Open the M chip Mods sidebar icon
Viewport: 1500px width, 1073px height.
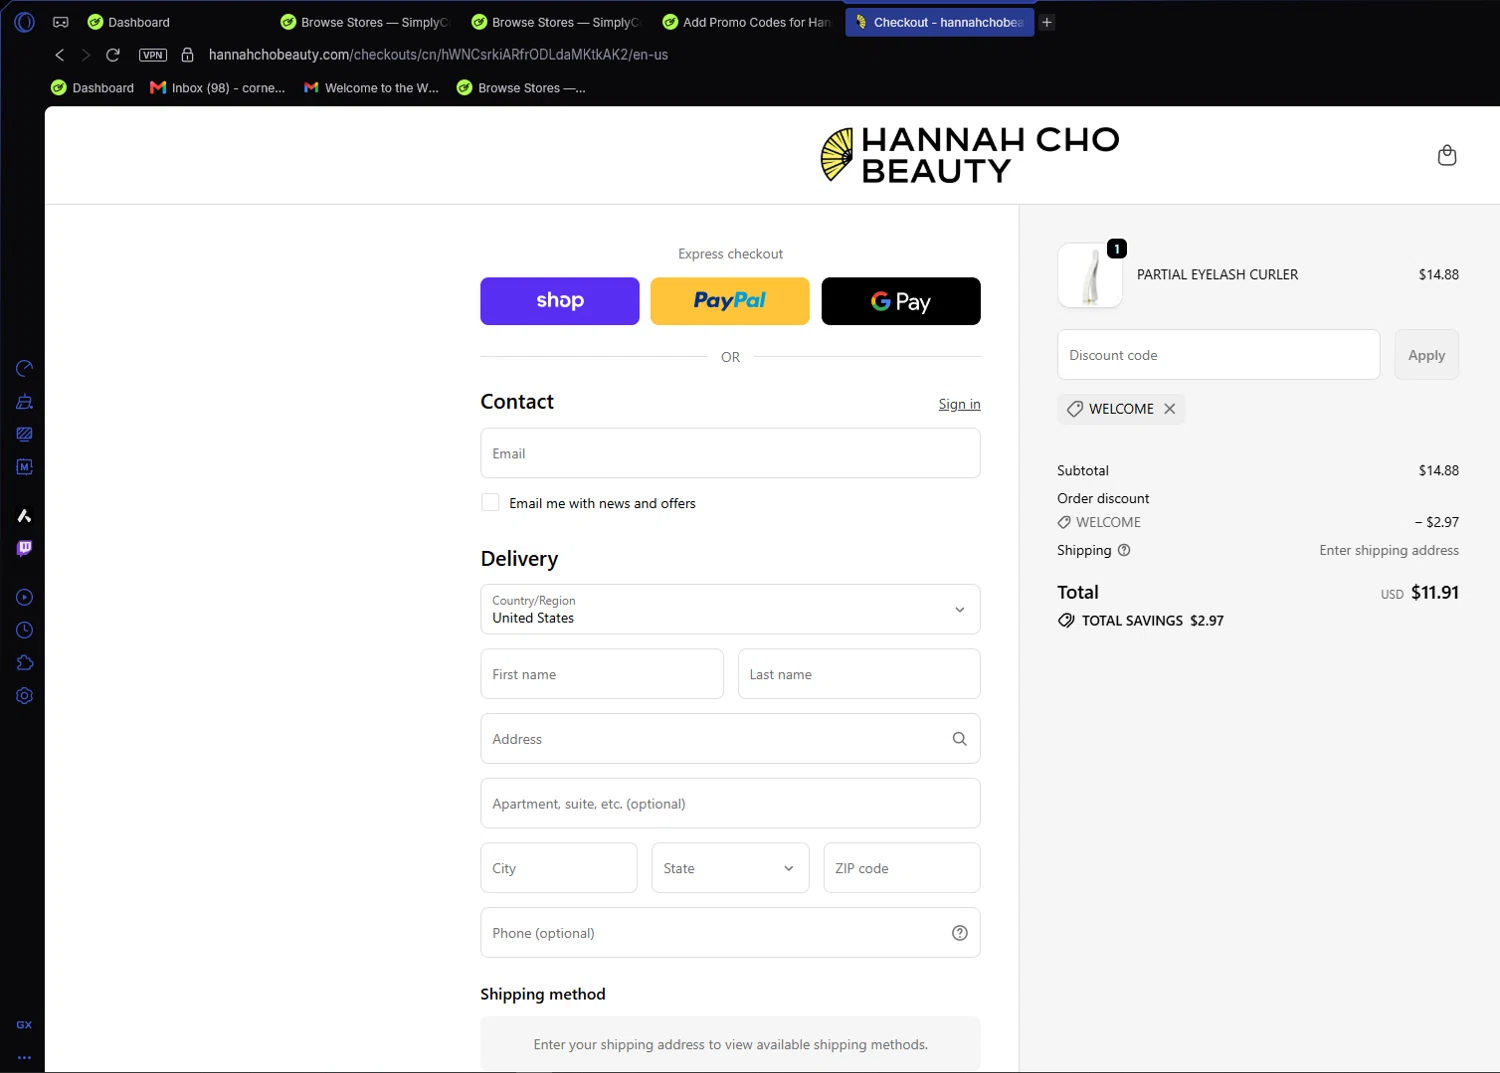(x=25, y=467)
